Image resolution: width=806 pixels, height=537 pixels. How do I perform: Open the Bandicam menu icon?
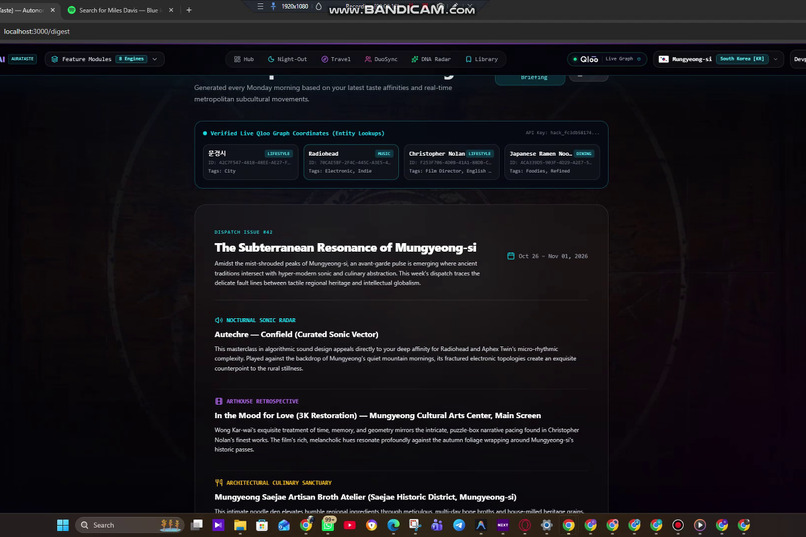click(260, 7)
